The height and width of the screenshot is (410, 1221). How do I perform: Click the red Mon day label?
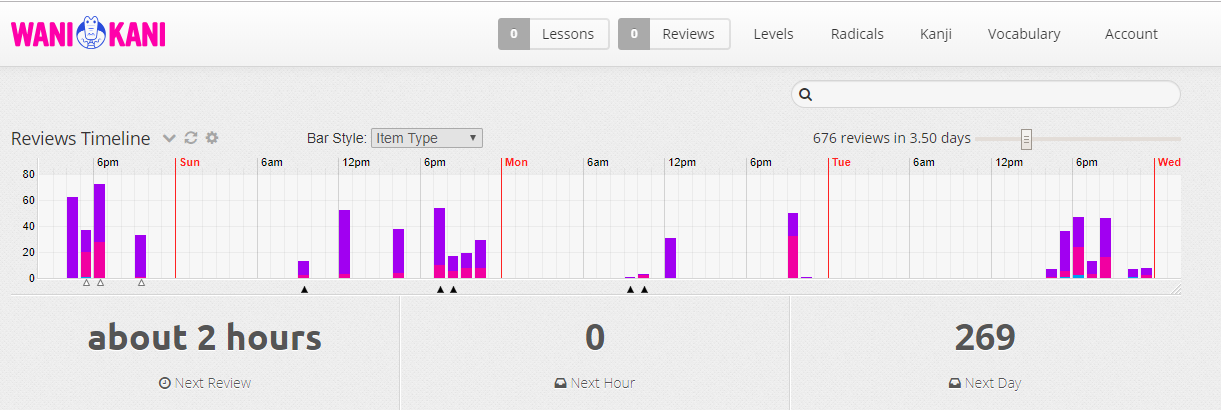pyautogui.click(x=516, y=162)
